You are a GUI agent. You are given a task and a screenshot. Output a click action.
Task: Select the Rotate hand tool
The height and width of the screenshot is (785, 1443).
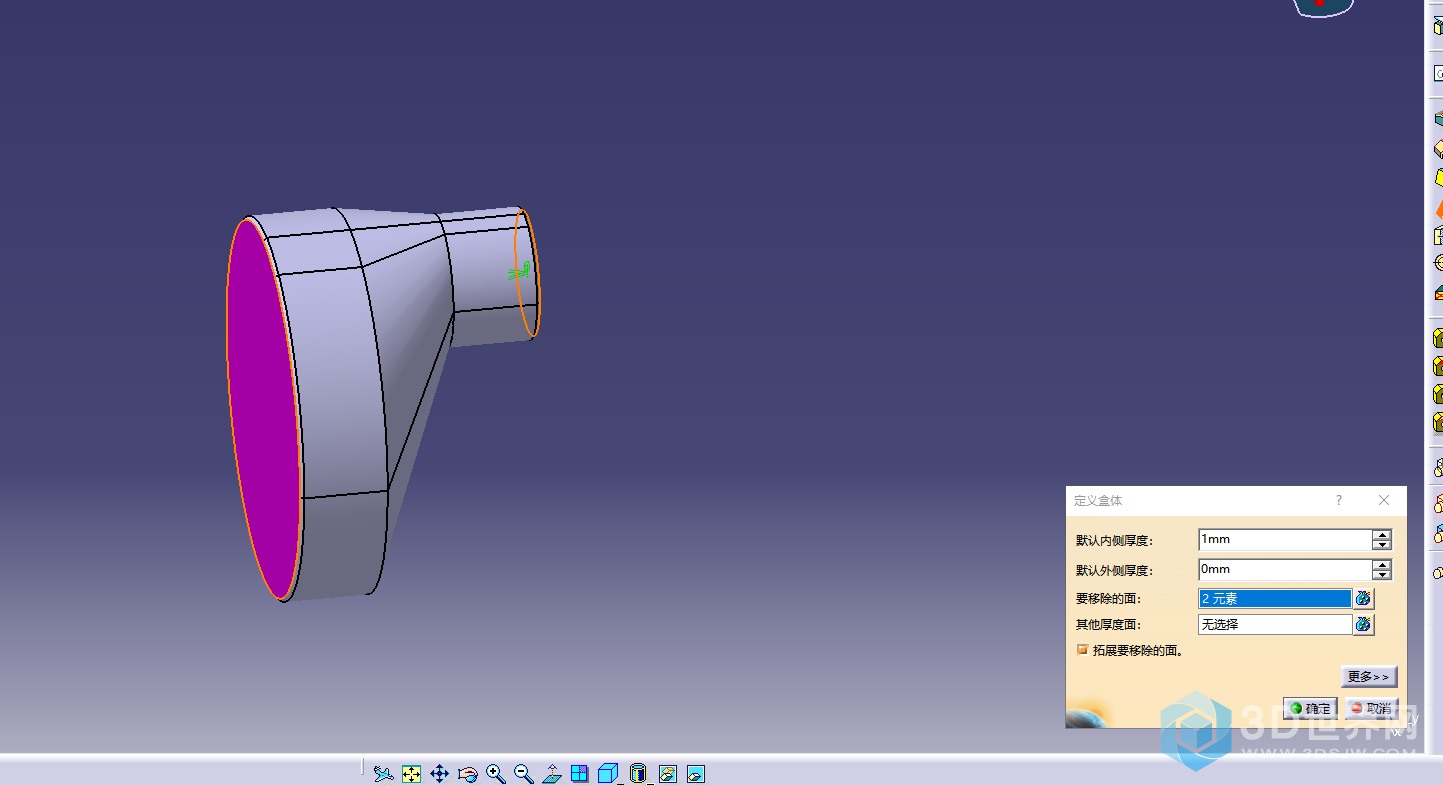pyautogui.click(x=467, y=773)
